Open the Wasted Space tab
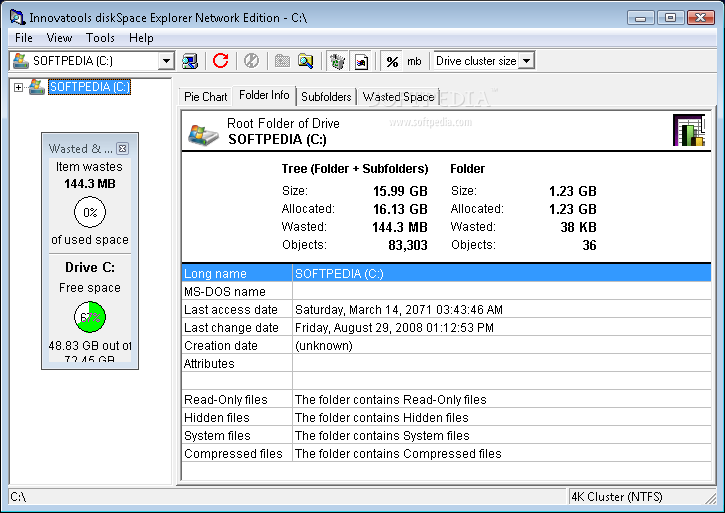Viewport: 725px width, 513px height. (398, 97)
